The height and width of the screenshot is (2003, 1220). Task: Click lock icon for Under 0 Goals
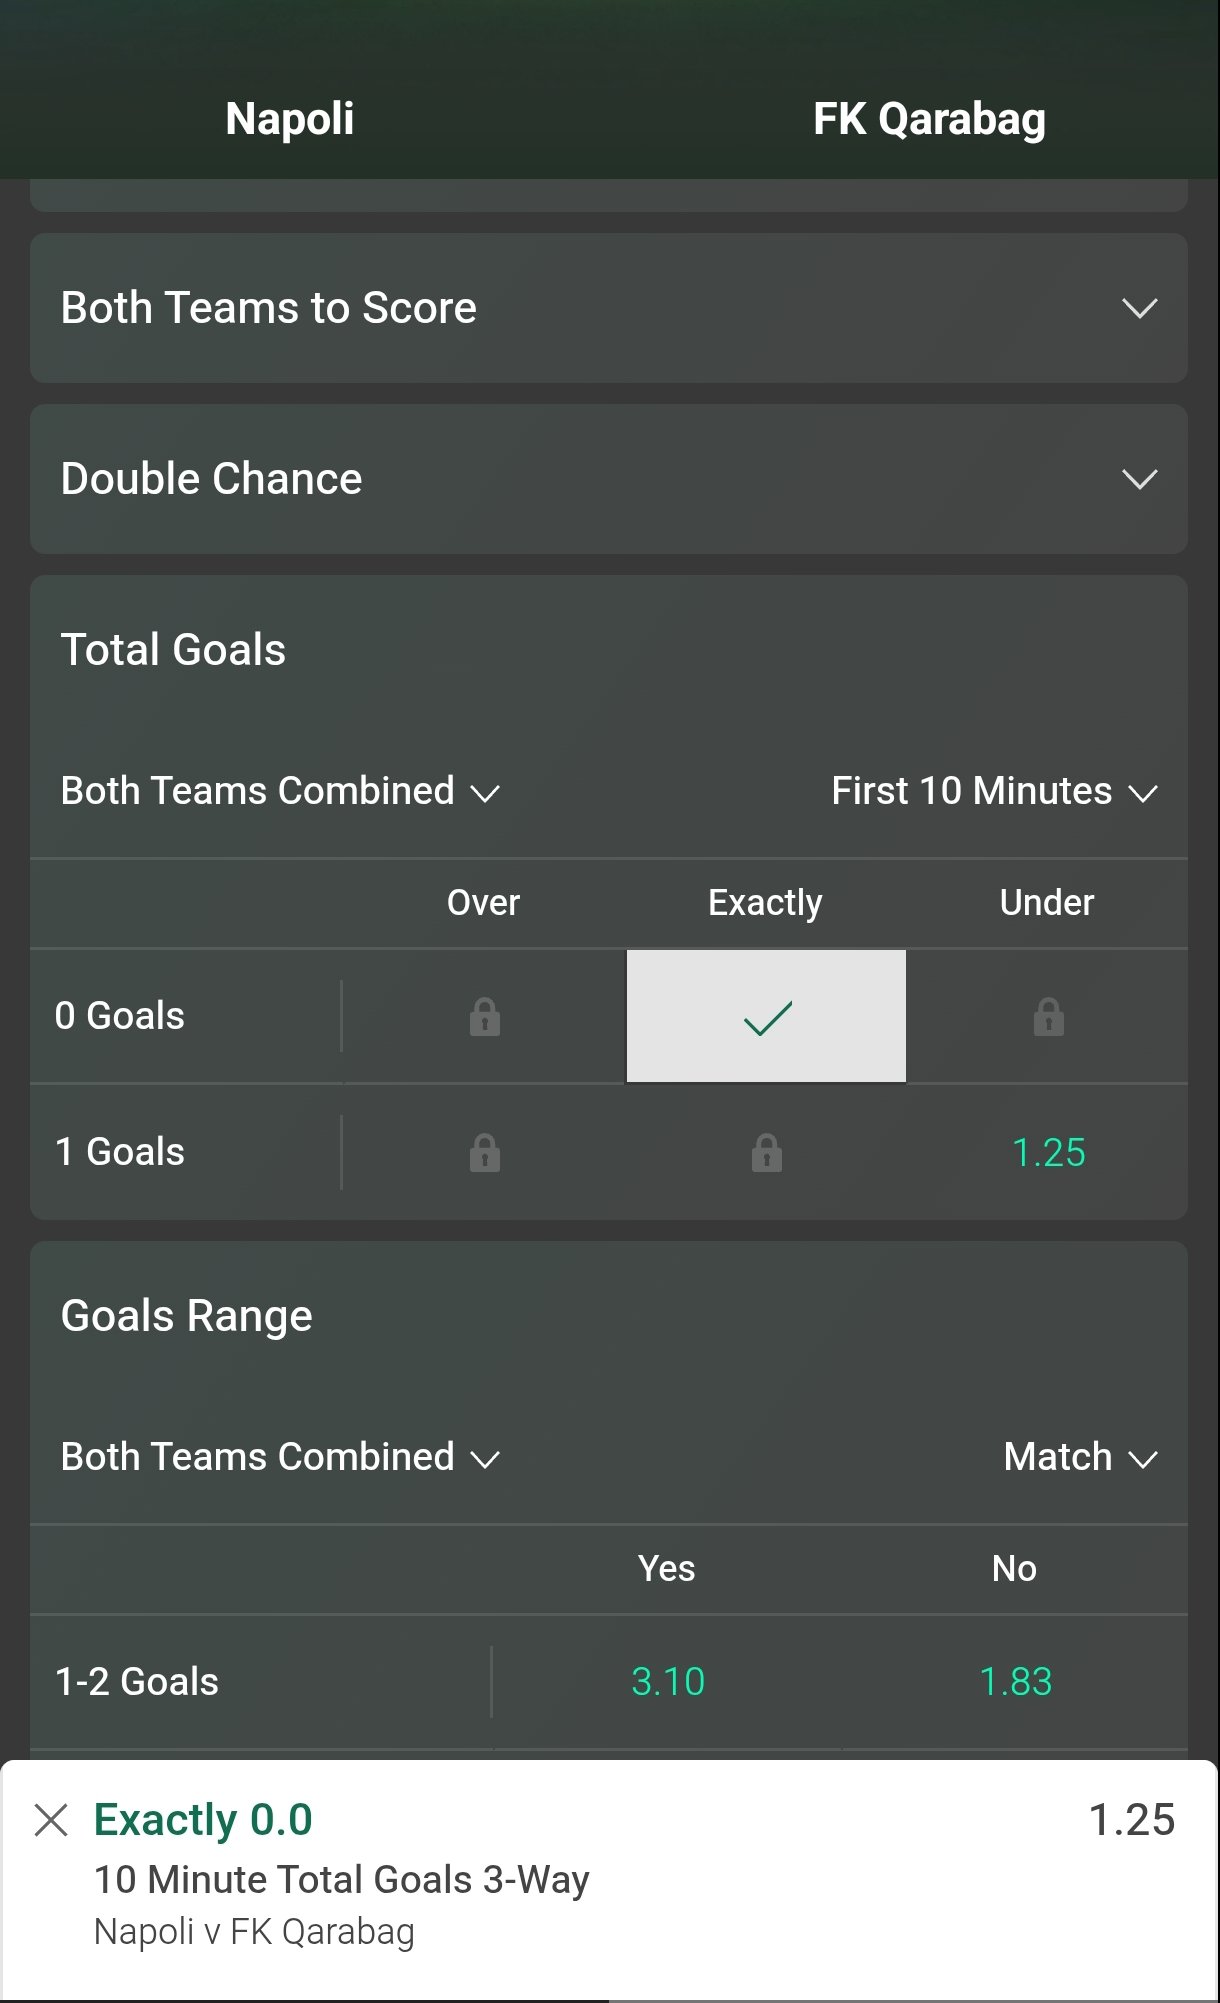[1048, 1016]
